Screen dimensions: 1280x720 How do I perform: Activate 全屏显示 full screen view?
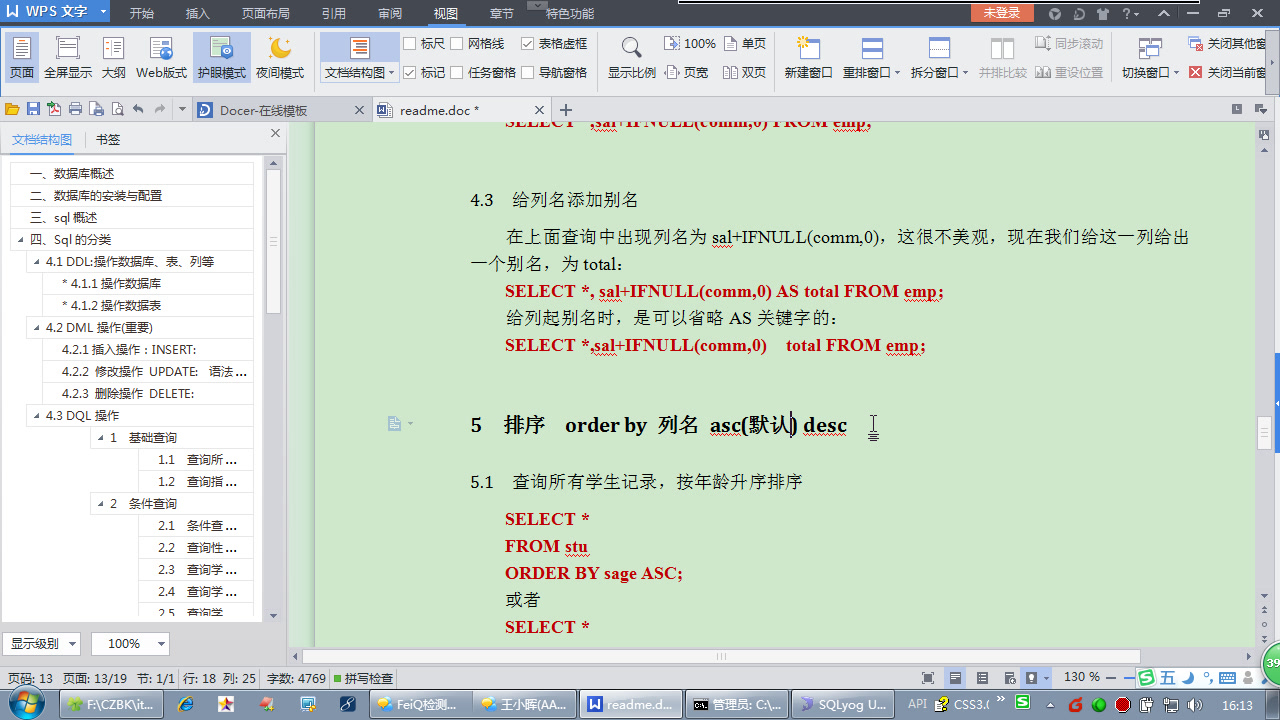[66, 57]
